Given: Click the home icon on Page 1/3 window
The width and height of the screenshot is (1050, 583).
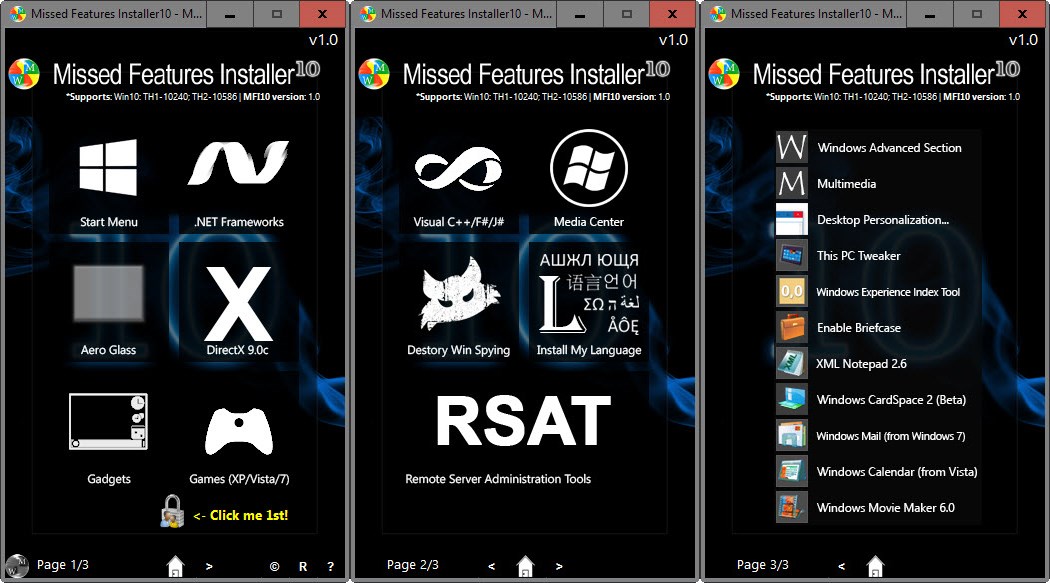Looking at the screenshot, I should [175, 566].
